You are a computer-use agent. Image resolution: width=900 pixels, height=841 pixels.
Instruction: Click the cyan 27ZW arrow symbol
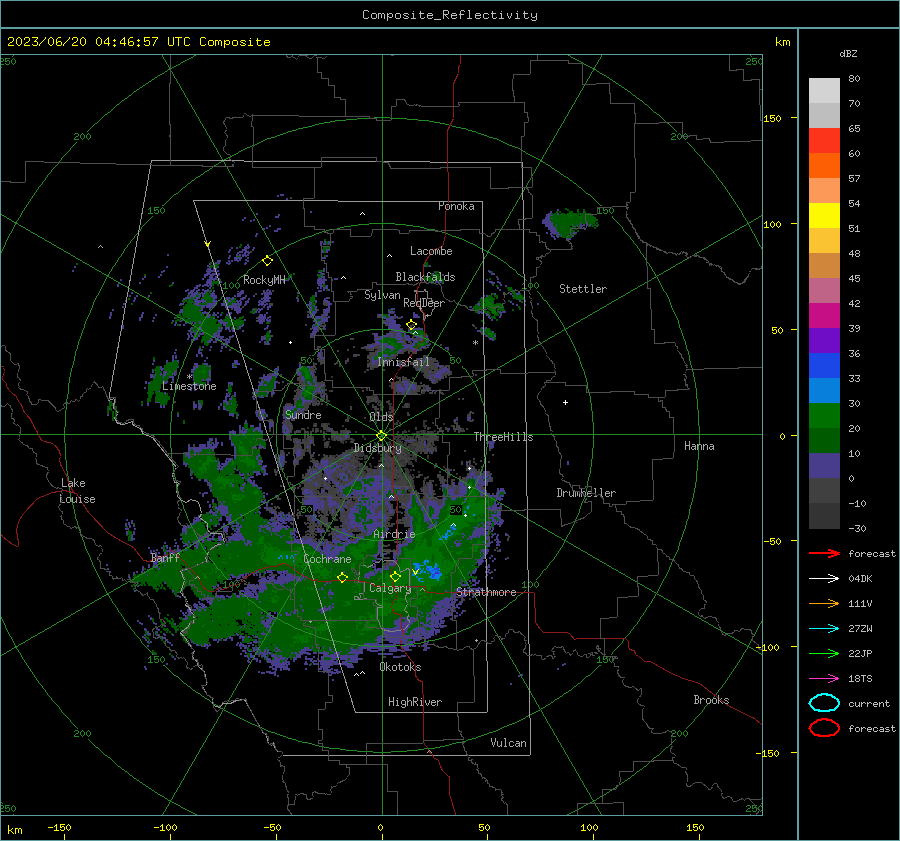pyautogui.click(x=824, y=629)
